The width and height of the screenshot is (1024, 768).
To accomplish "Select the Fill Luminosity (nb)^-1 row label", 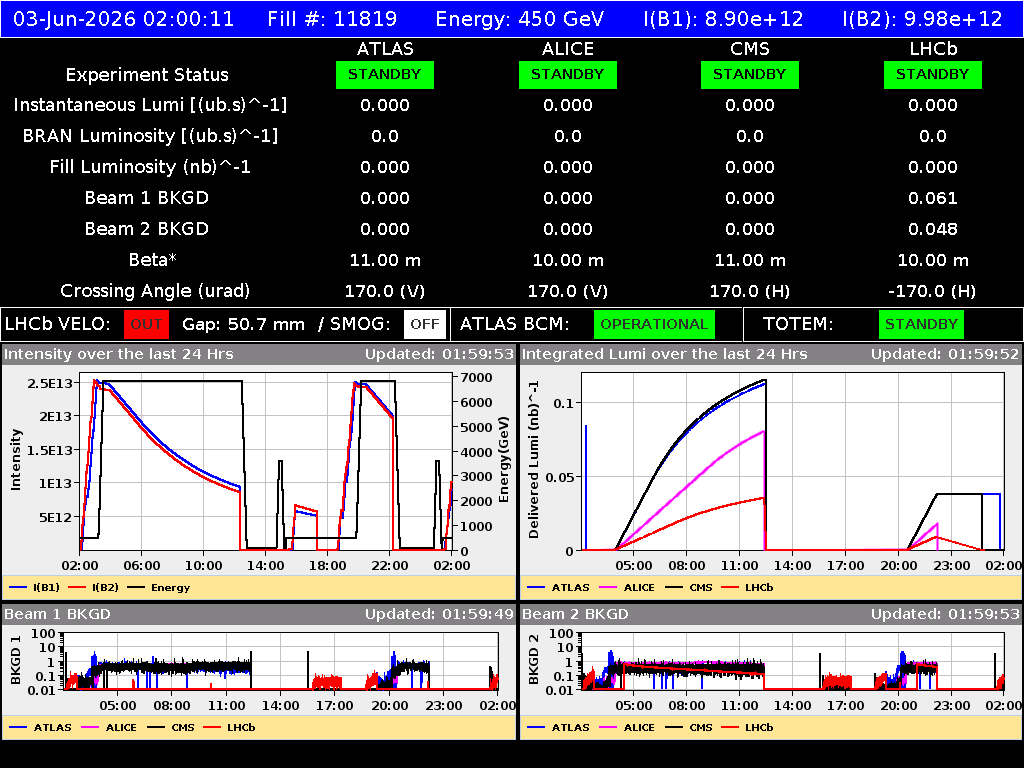I will click(150, 167).
